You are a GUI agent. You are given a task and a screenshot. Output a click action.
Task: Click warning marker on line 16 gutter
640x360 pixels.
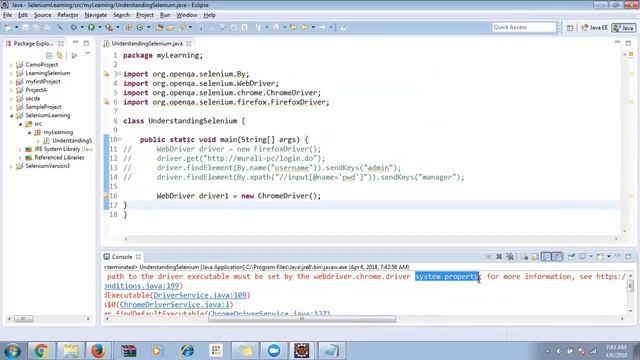[106, 196]
